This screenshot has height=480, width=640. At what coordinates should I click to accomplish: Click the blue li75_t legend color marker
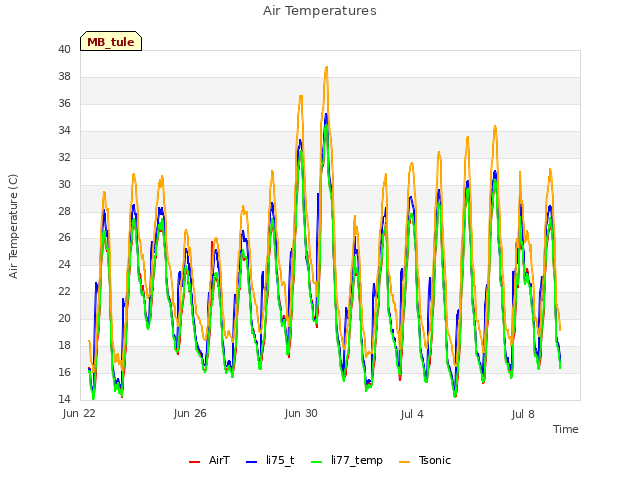pos(251,462)
